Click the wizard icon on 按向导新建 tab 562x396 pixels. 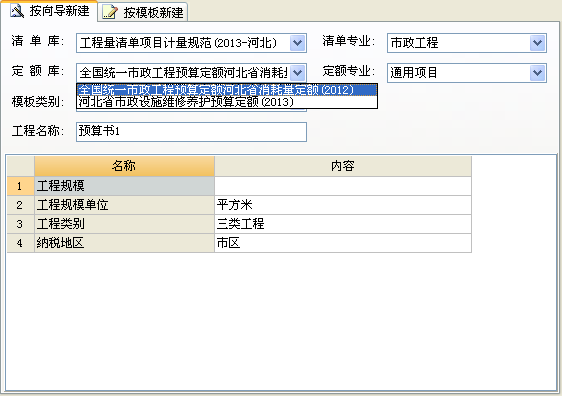tap(17, 11)
